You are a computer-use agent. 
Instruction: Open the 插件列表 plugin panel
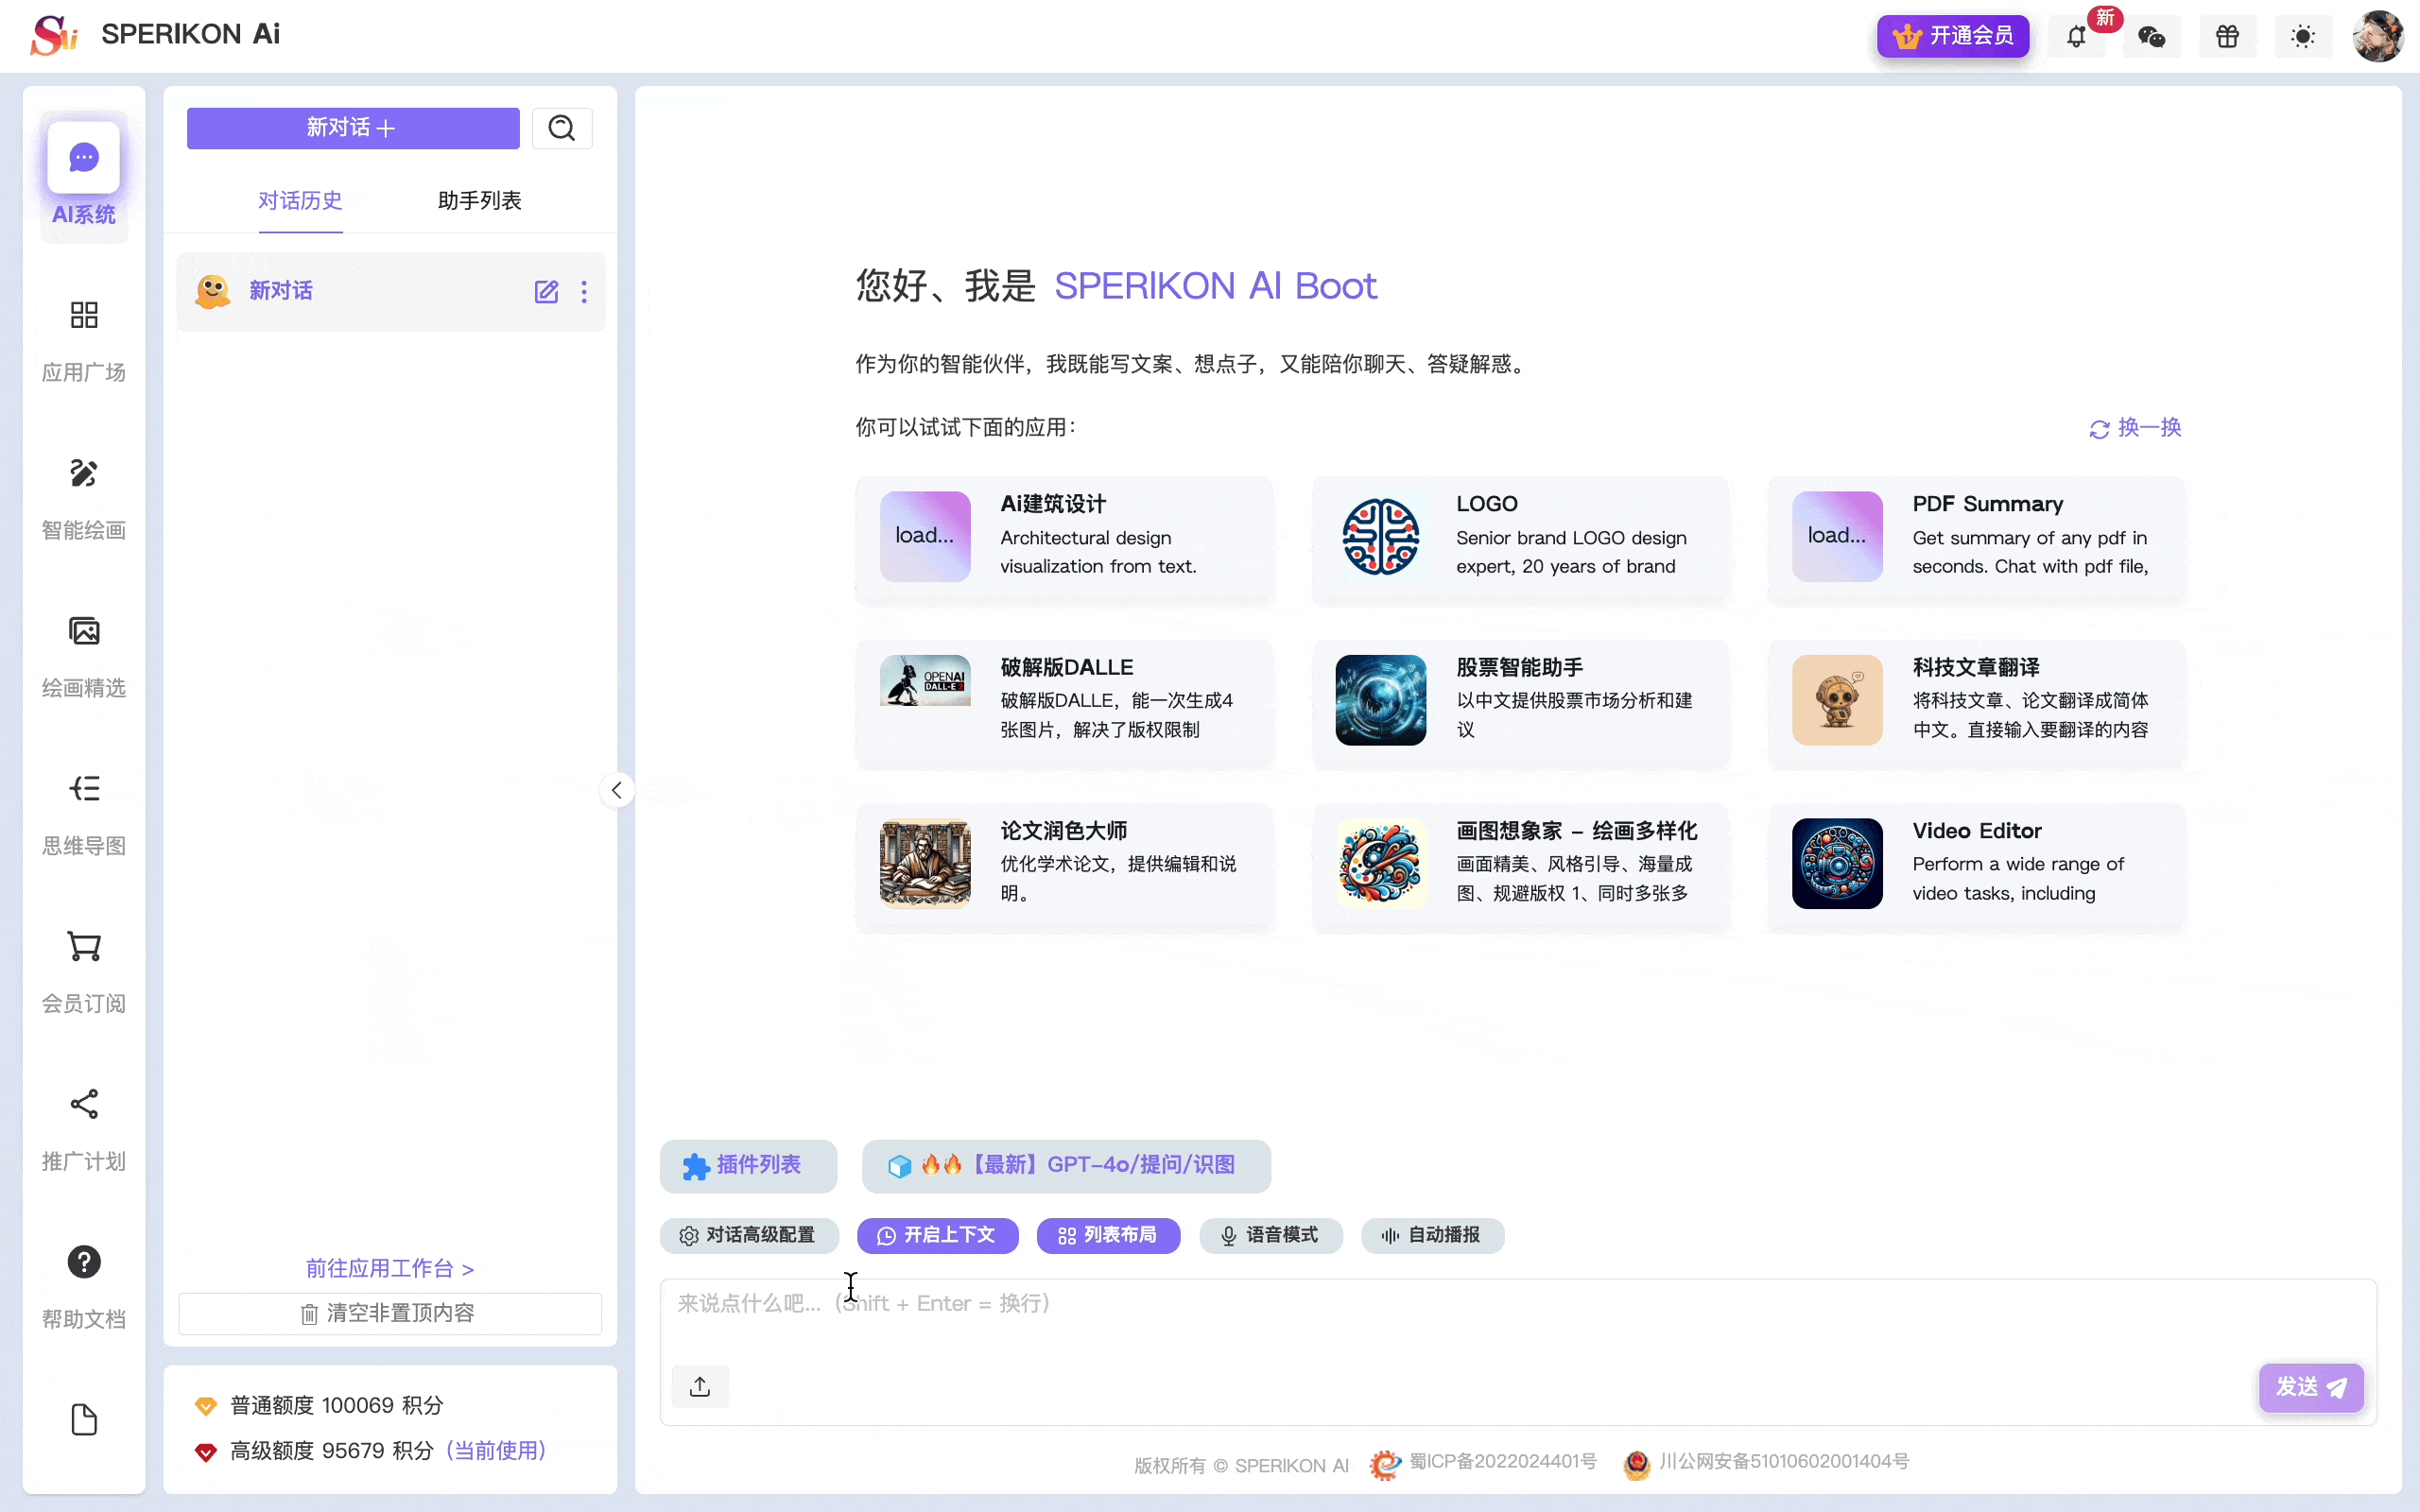[747, 1166]
